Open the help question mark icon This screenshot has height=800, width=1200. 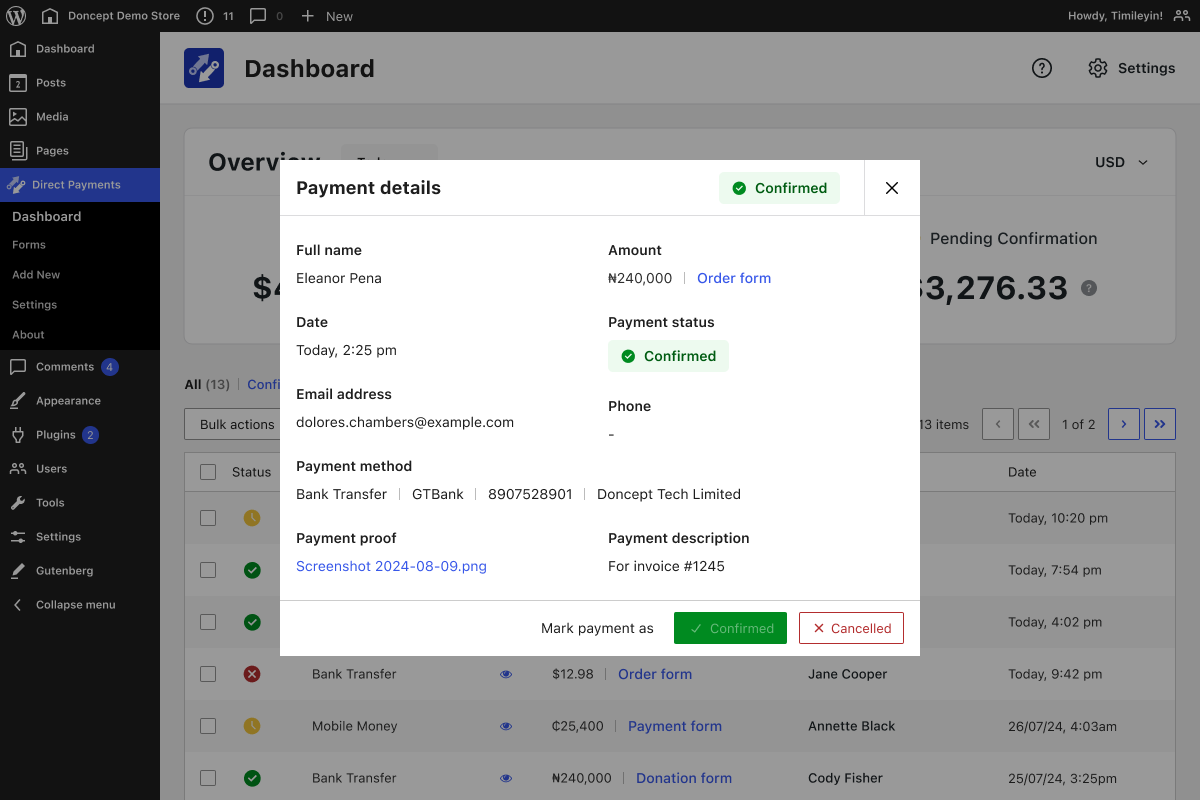pos(1042,68)
